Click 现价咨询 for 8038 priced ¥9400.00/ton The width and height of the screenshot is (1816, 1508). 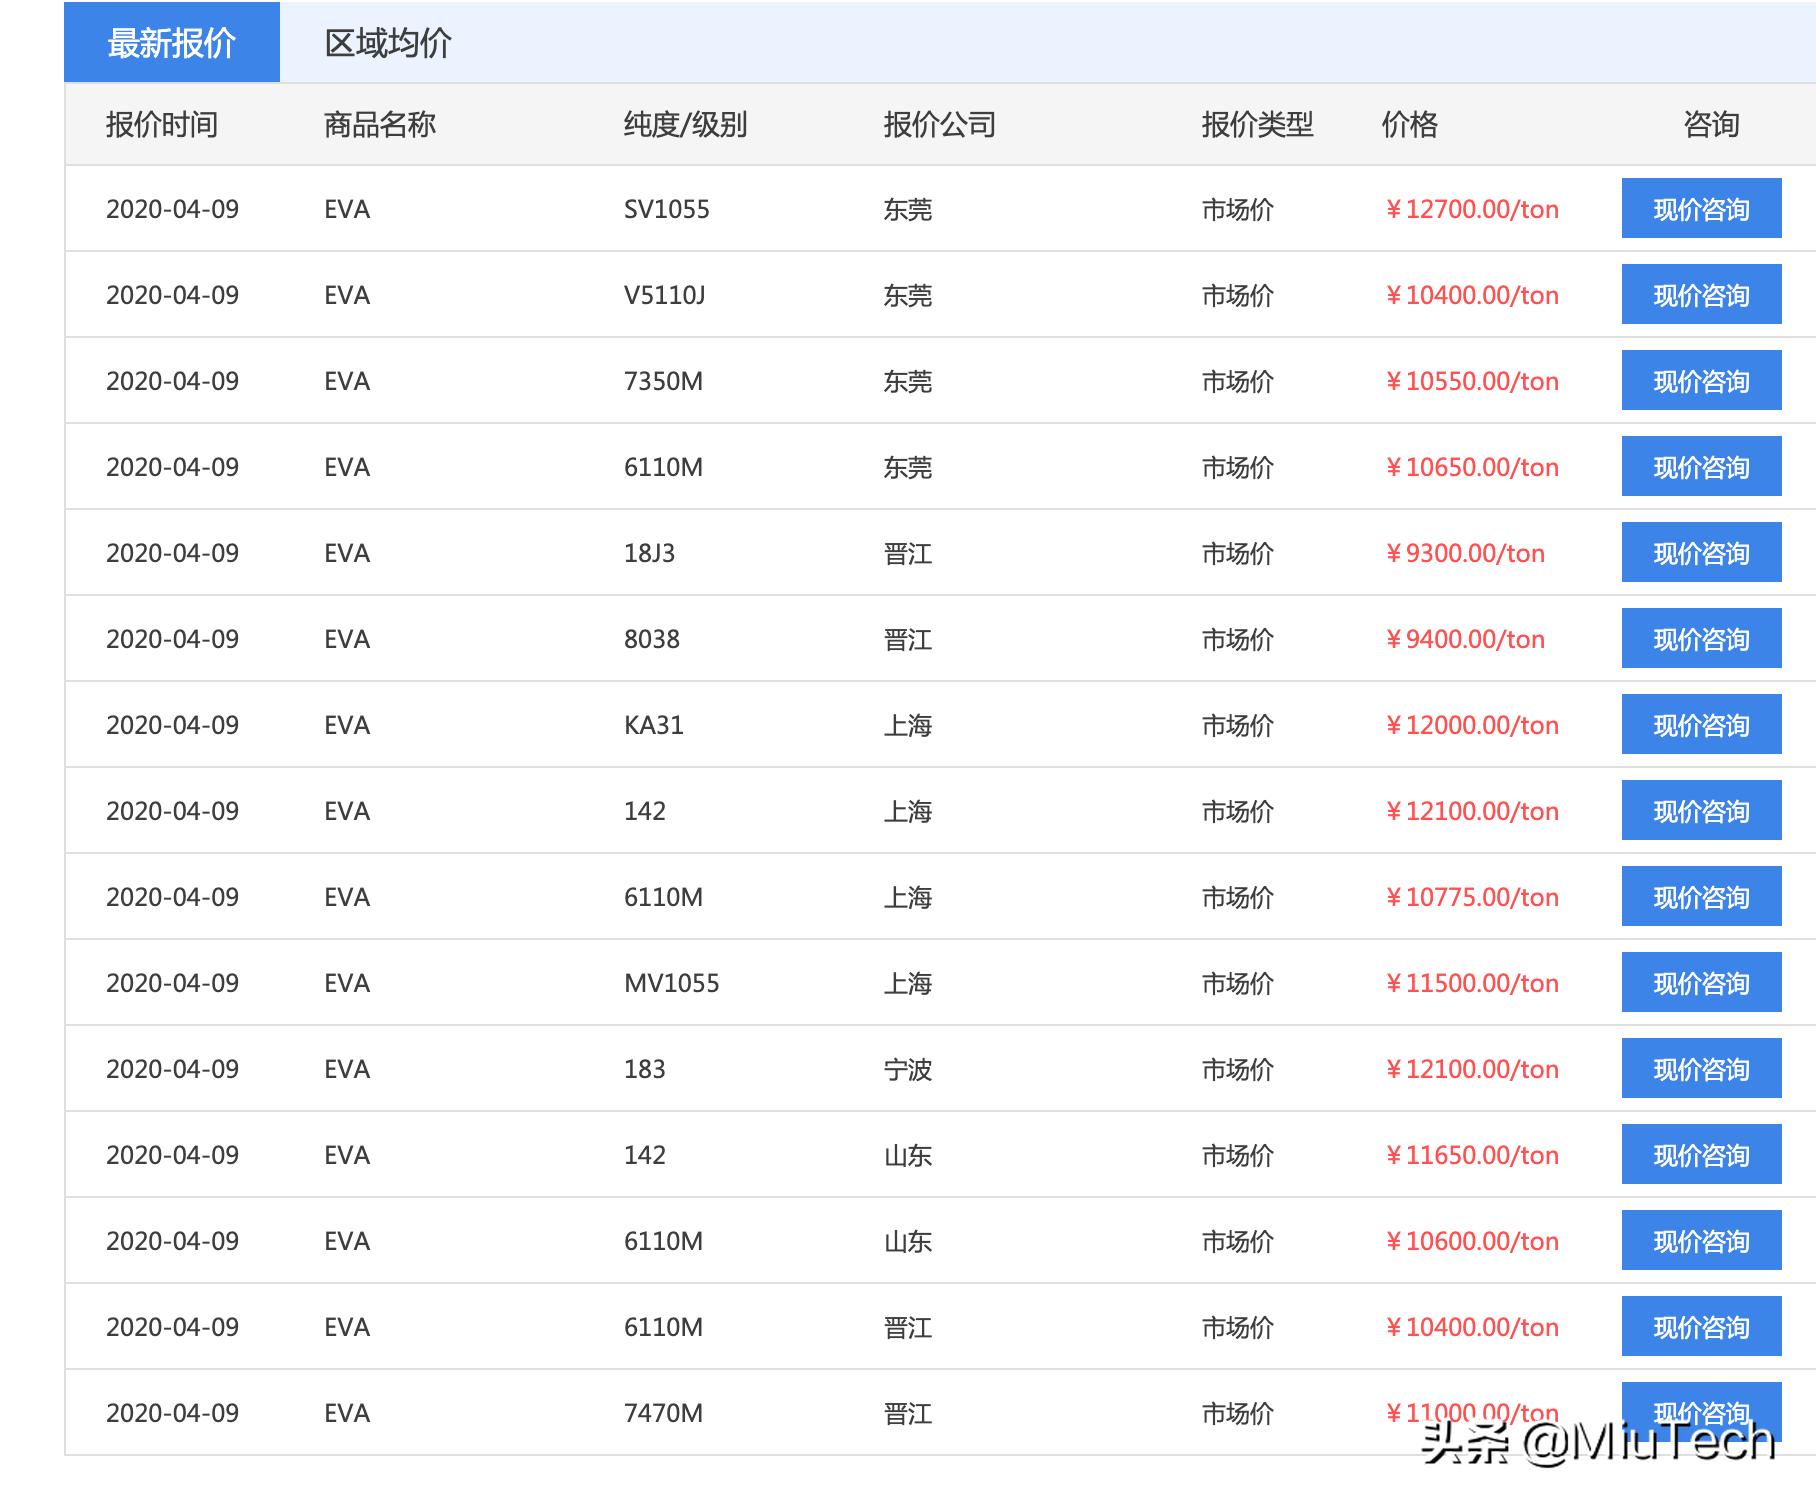click(x=1701, y=639)
